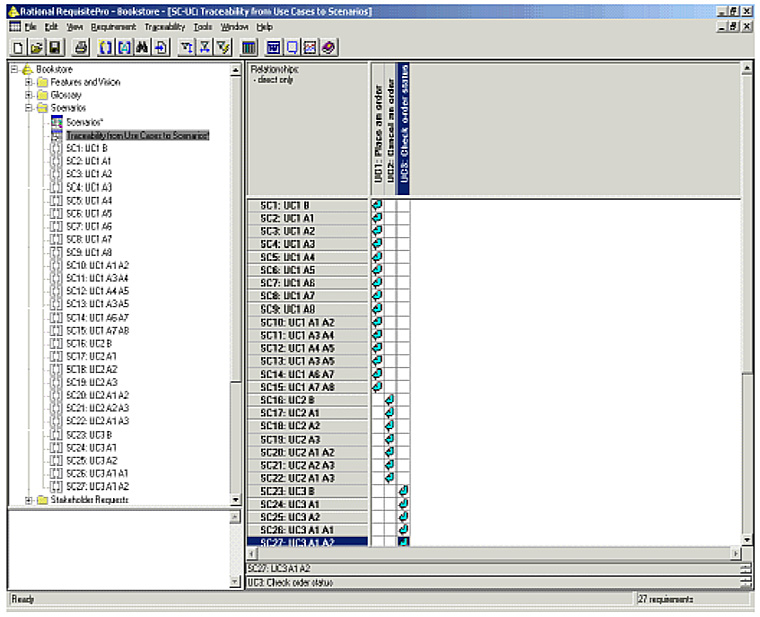Screen dimensions: 760x617
Task: Open the Help menu
Action: click(265, 27)
